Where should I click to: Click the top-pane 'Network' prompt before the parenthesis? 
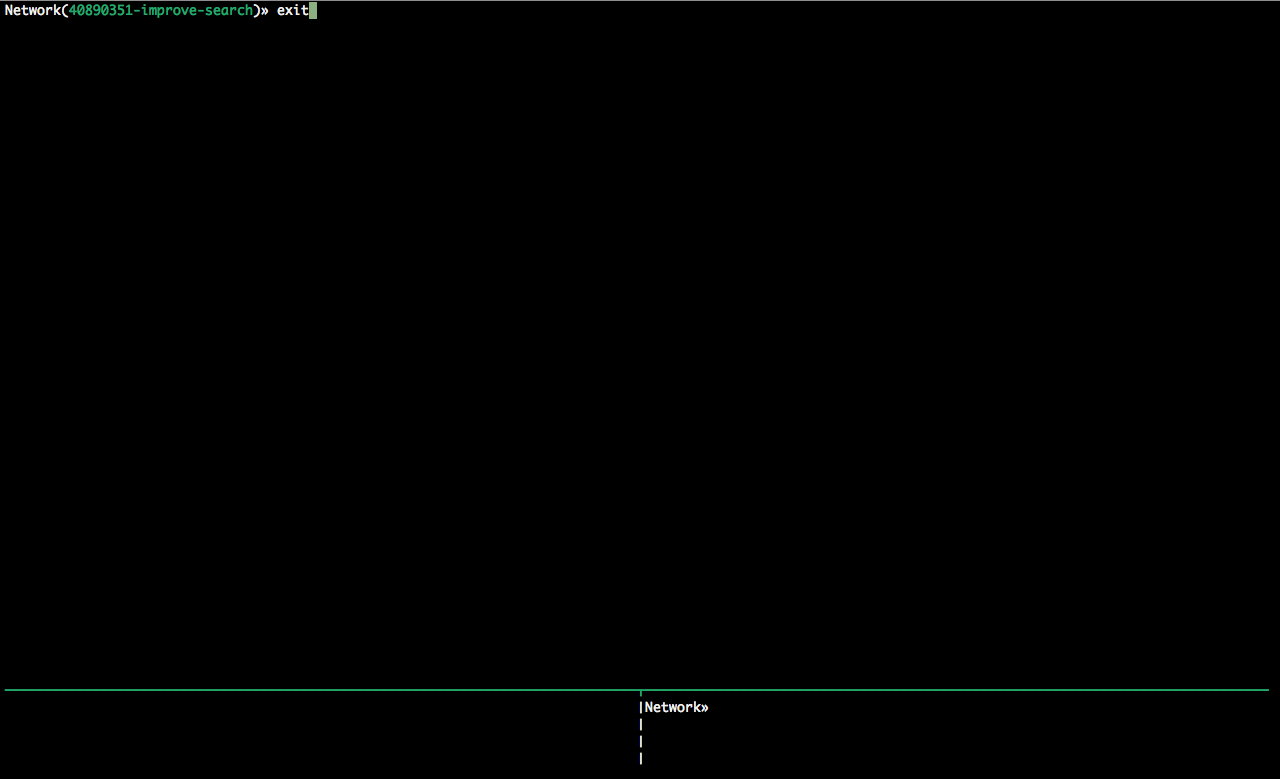pos(33,11)
